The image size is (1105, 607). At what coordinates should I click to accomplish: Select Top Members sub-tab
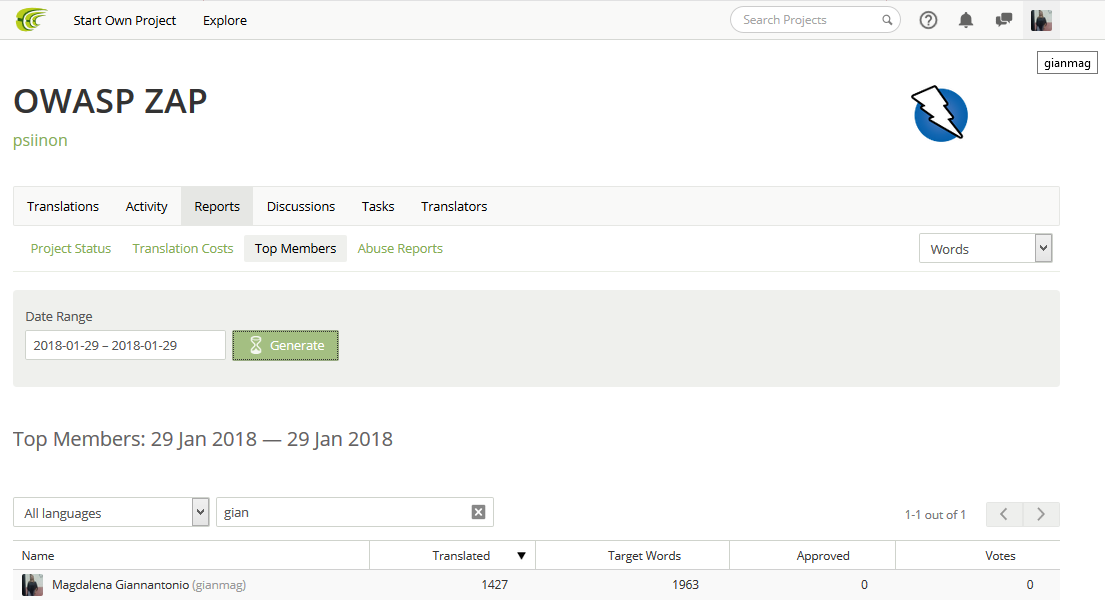pyautogui.click(x=295, y=249)
